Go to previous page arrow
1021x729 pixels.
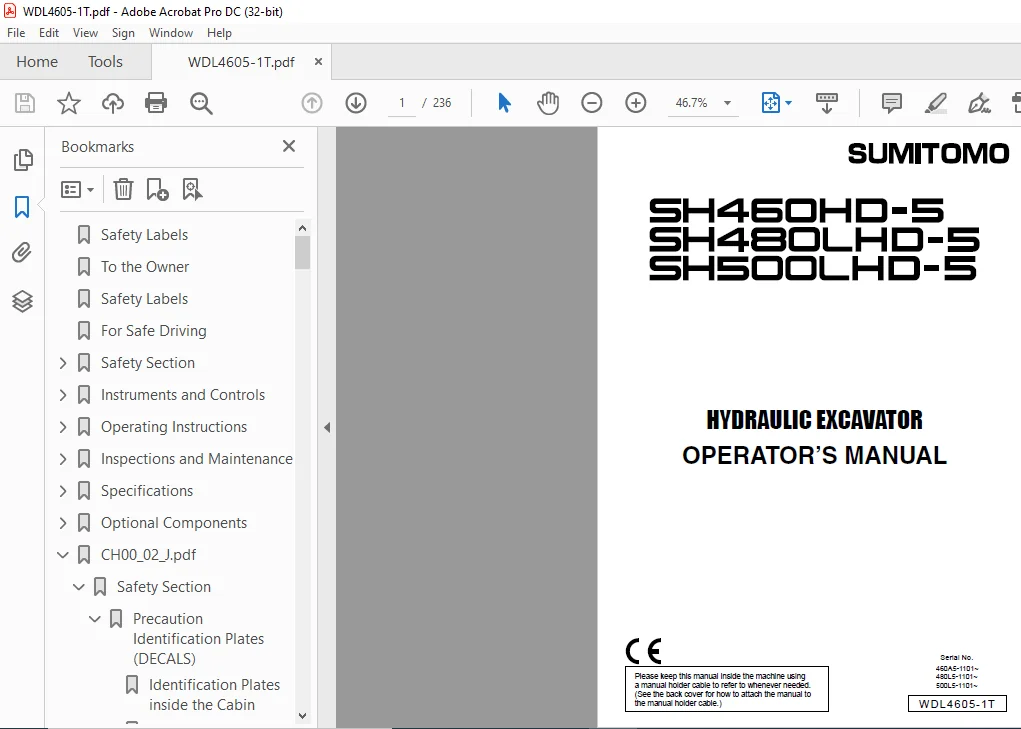click(312, 103)
